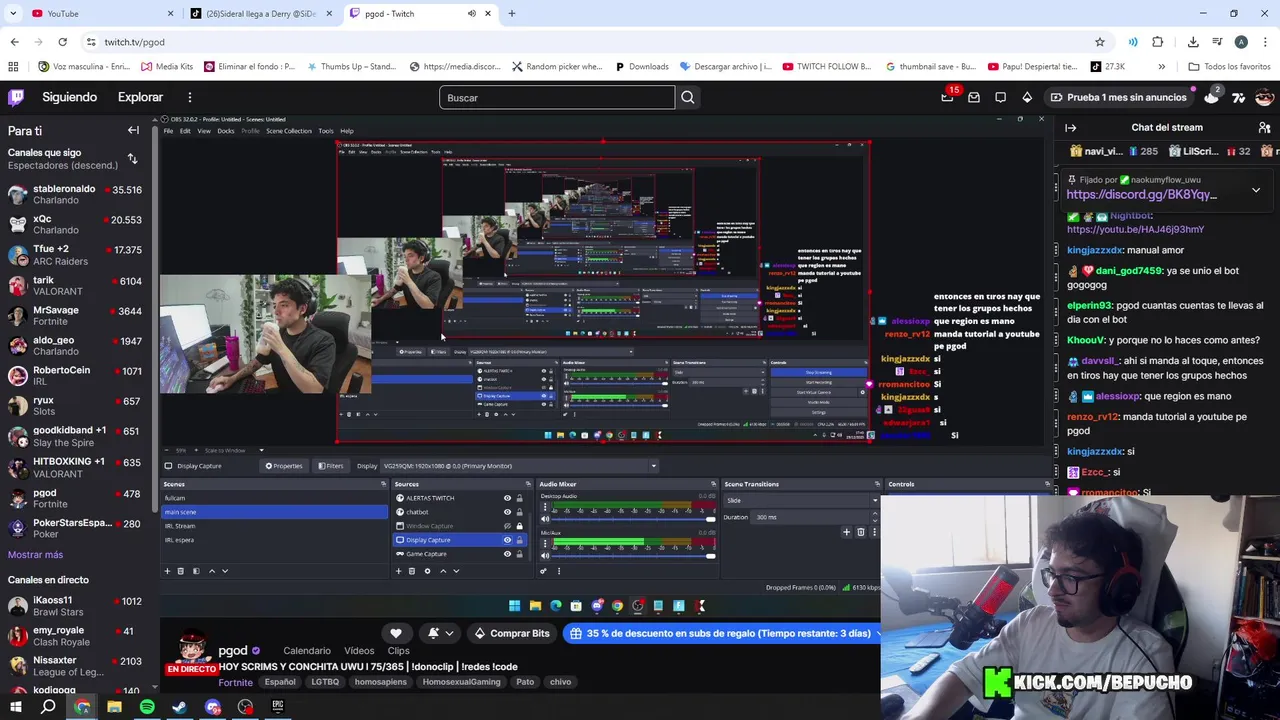Mute the Desktop Audio speaker icon

tap(545, 519)
